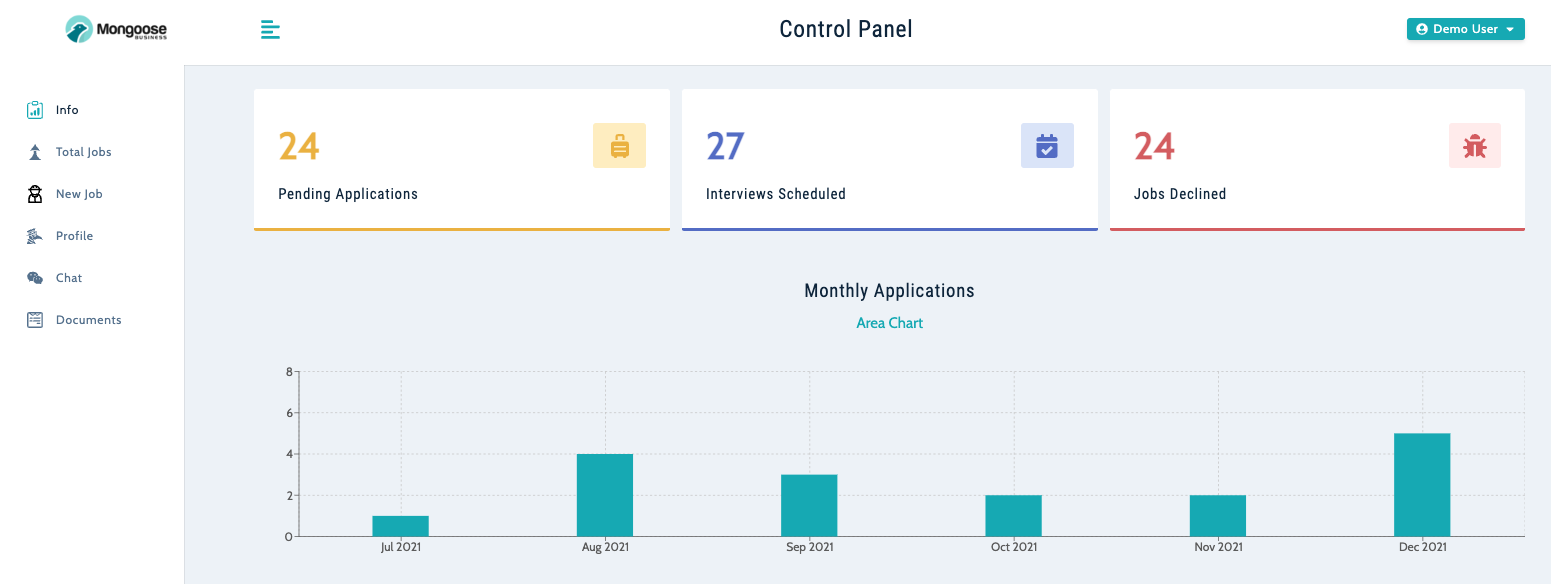
Task: Switch chart type via Area Chart link
Action: pyautogui.click(x=889, y=323)
